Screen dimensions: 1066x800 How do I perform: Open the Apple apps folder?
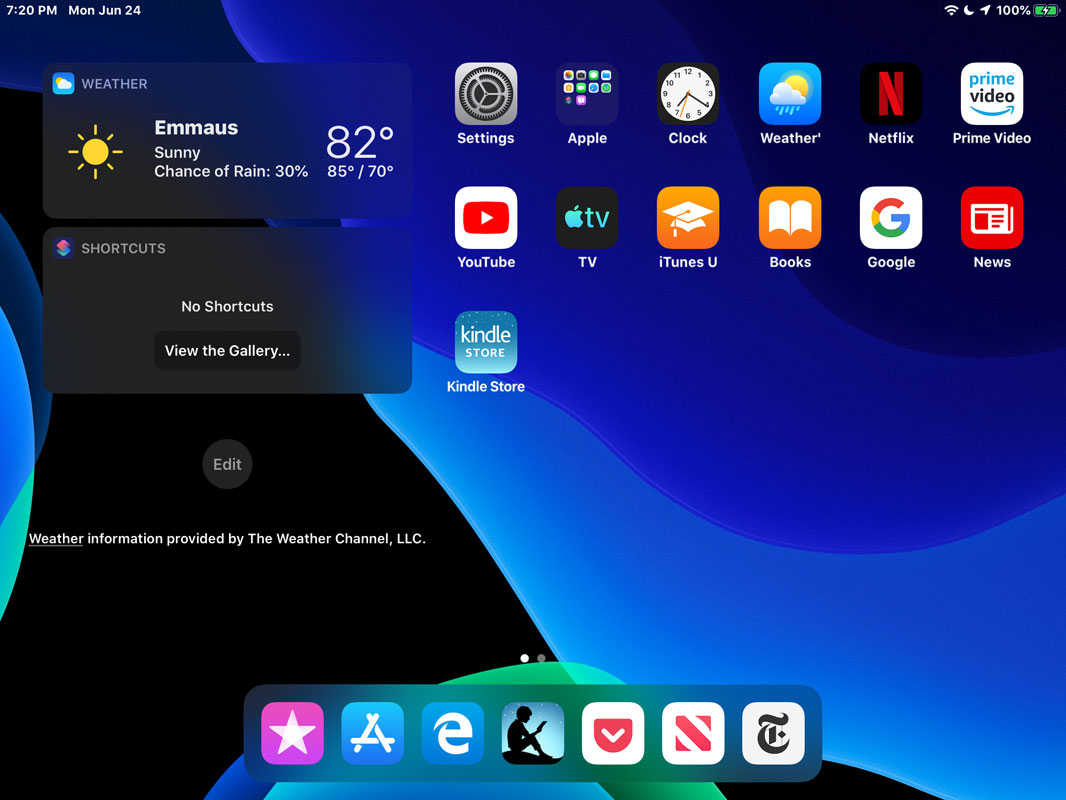pos(587,94)
